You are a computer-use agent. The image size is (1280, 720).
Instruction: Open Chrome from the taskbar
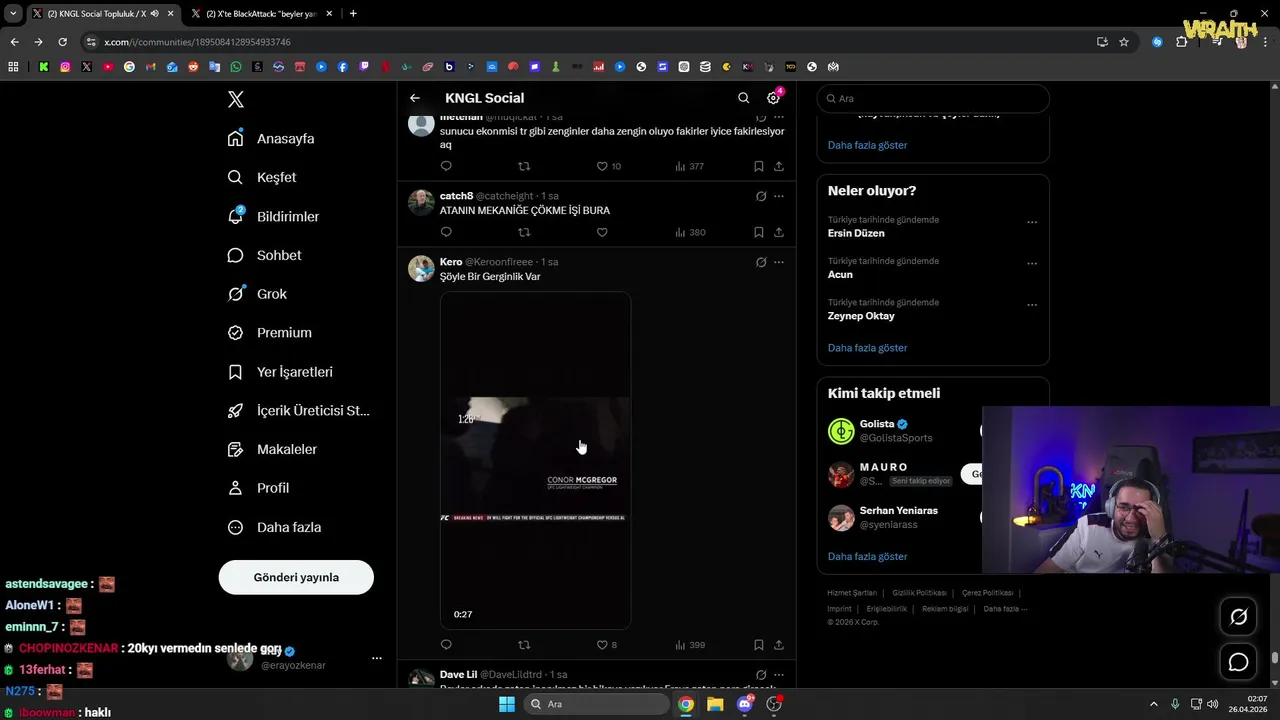[686, 704]
